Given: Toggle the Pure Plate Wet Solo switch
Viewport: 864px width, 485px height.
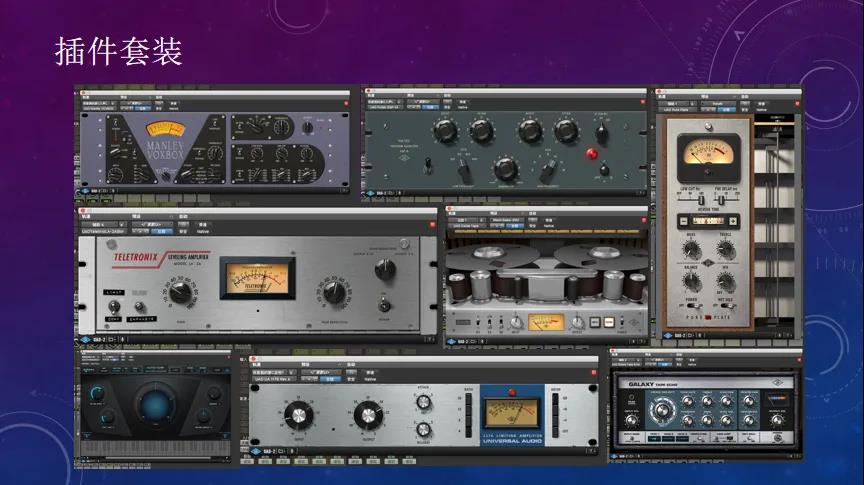Looking at the screenshot, I should 726,306.
